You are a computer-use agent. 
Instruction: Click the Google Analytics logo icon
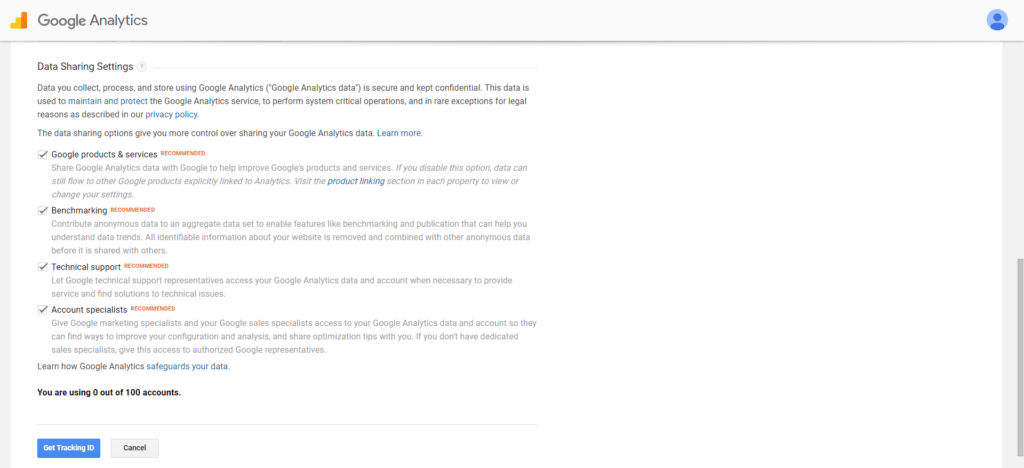(x=18, y=20)
